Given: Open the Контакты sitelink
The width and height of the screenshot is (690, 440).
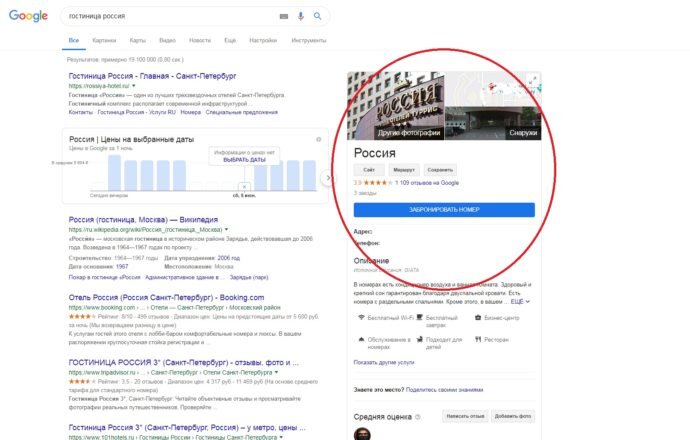Looking at the screenshot, I should pyautogui.click(x=81, y=112).
